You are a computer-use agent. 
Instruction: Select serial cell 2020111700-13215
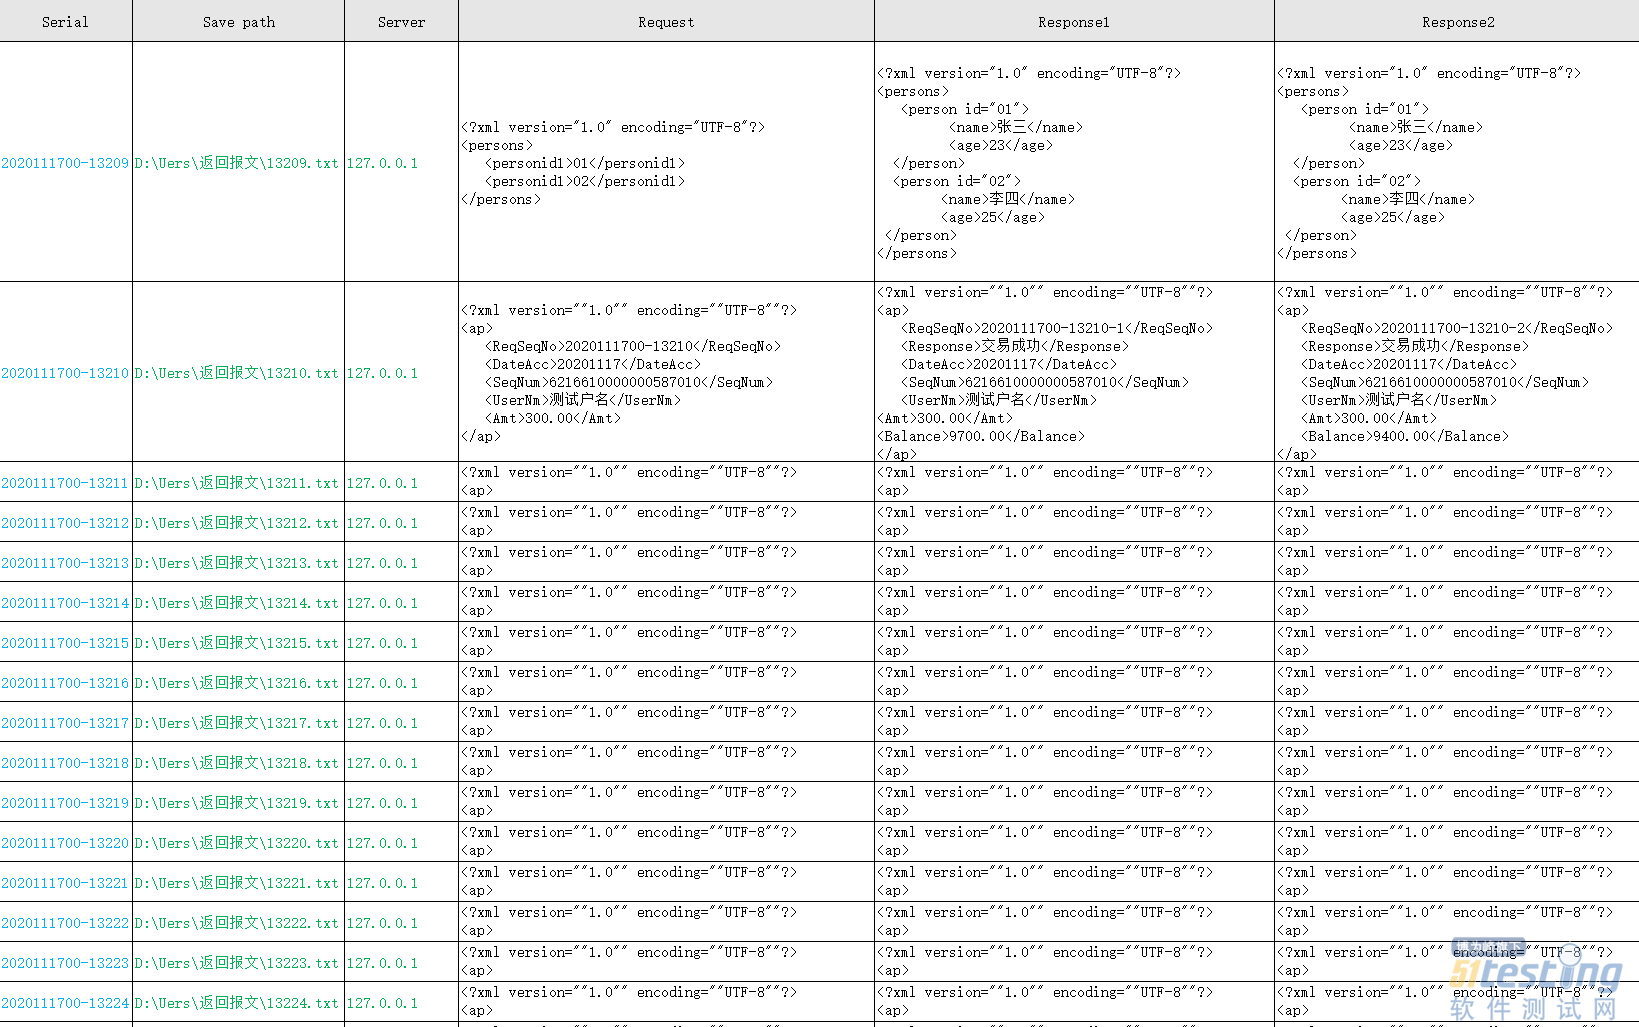tap(65, 642)
